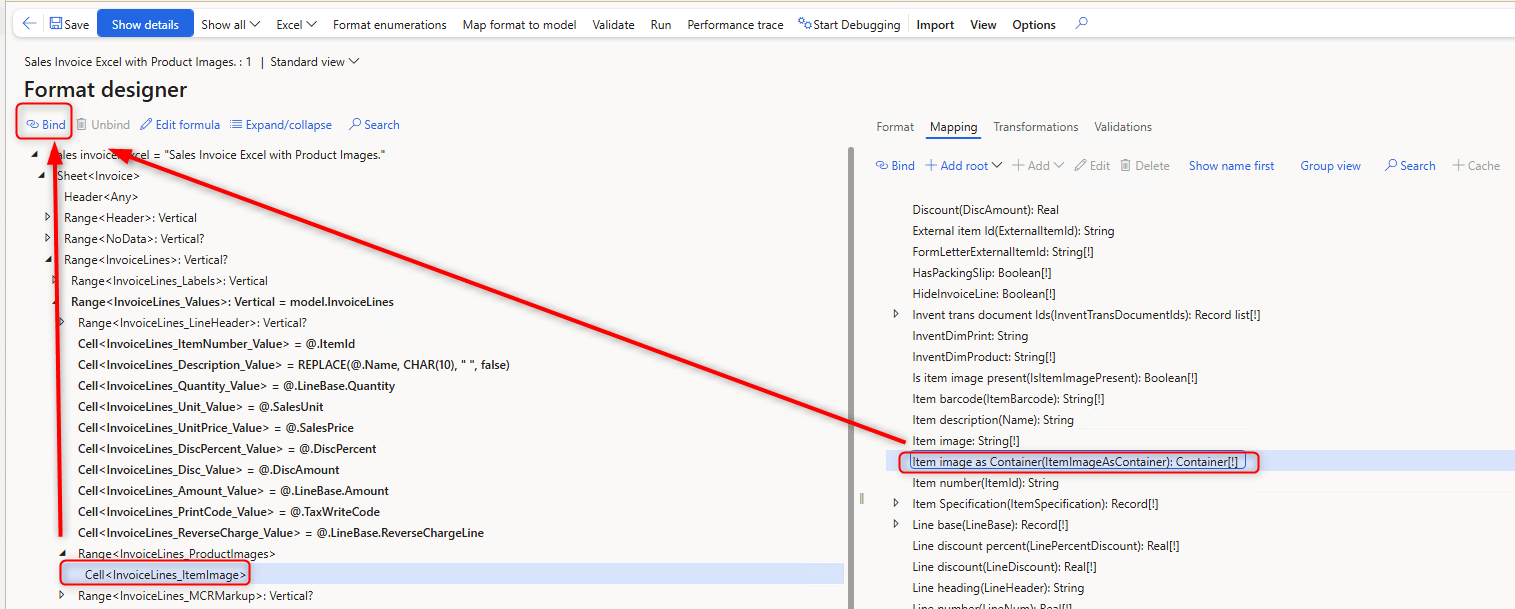Click the Show details button
Screen dimensions: 1515x609
145,24
